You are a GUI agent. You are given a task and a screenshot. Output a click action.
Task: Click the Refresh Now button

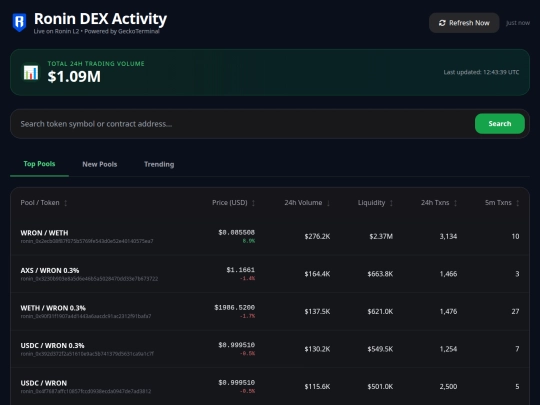click(464, 23)
